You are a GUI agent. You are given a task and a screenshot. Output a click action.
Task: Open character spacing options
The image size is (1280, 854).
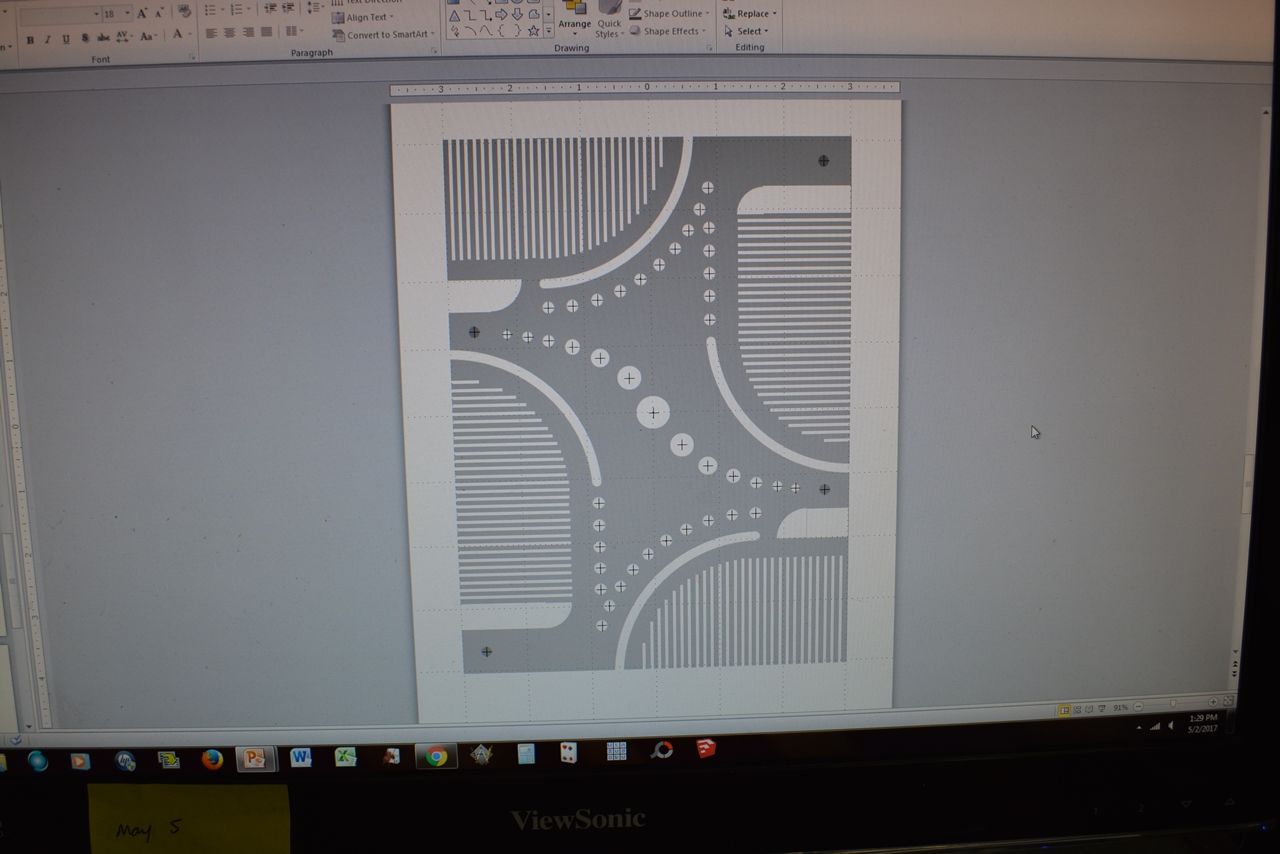click(124, 37)
